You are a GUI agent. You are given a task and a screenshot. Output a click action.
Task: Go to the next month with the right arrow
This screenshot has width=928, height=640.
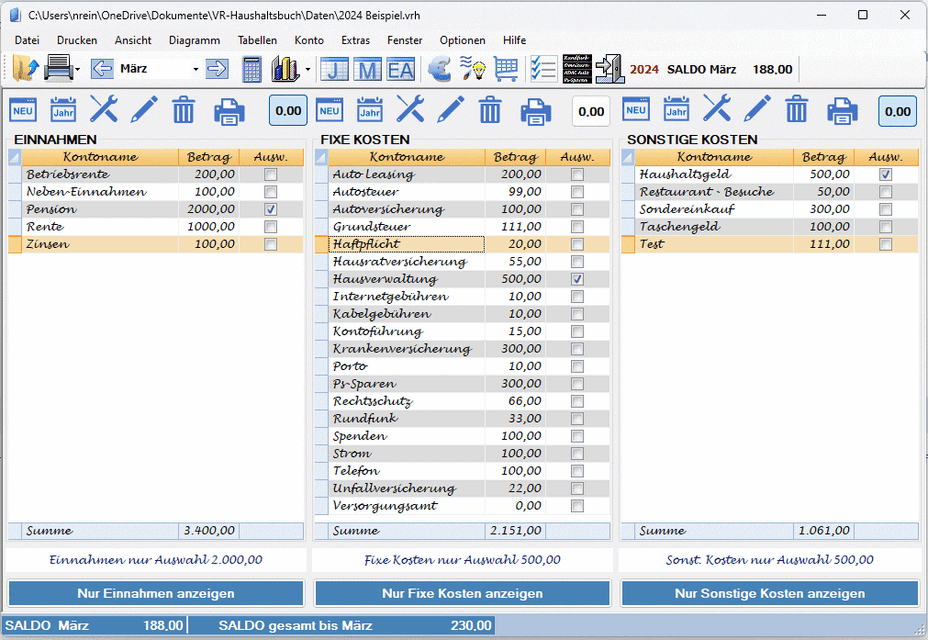[217, 69]
